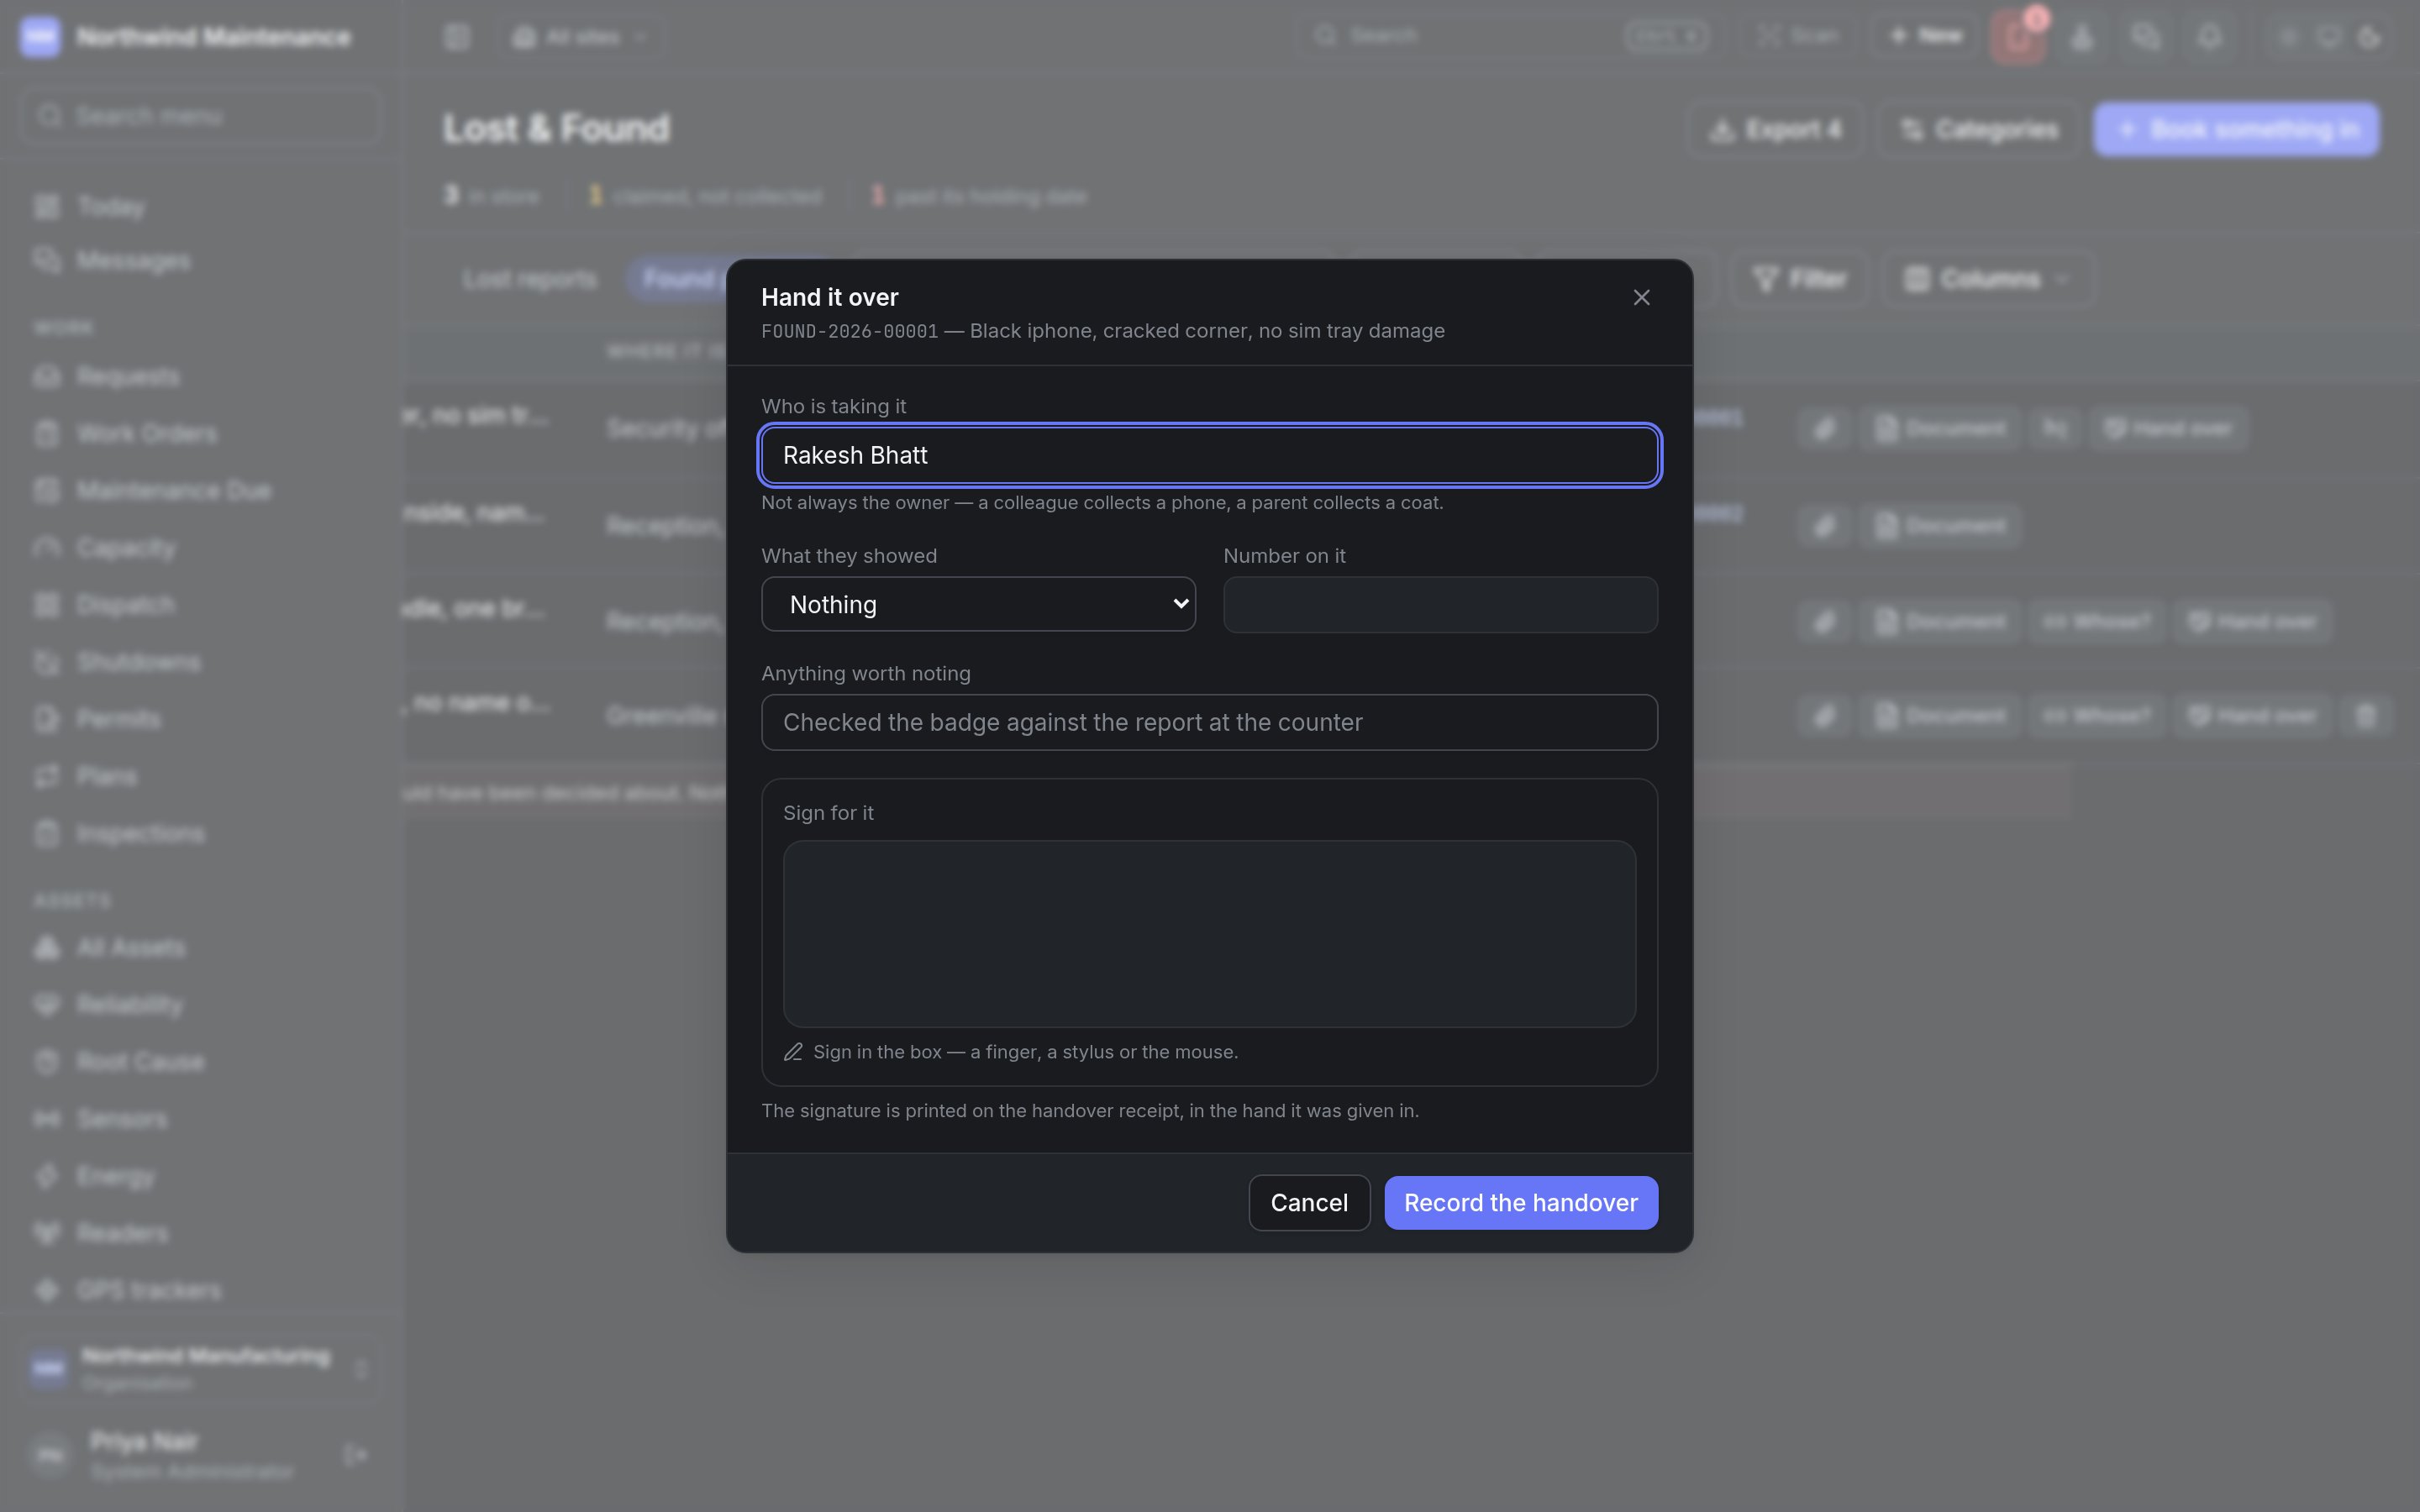Click the GPS trackers sidebar icon
The width and height of the screenshot is (2420, 1512).
pyautogui.click(x=47, y=1290)
